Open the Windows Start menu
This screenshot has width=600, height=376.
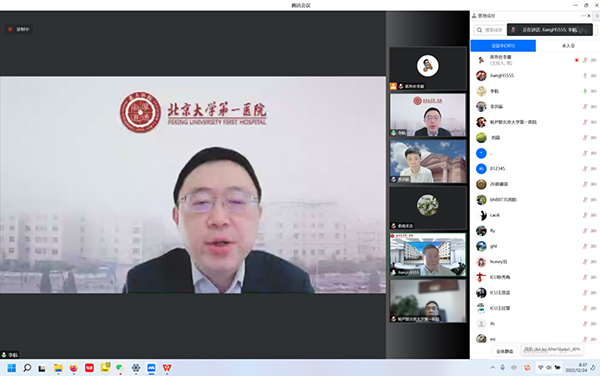coord(11,368)
